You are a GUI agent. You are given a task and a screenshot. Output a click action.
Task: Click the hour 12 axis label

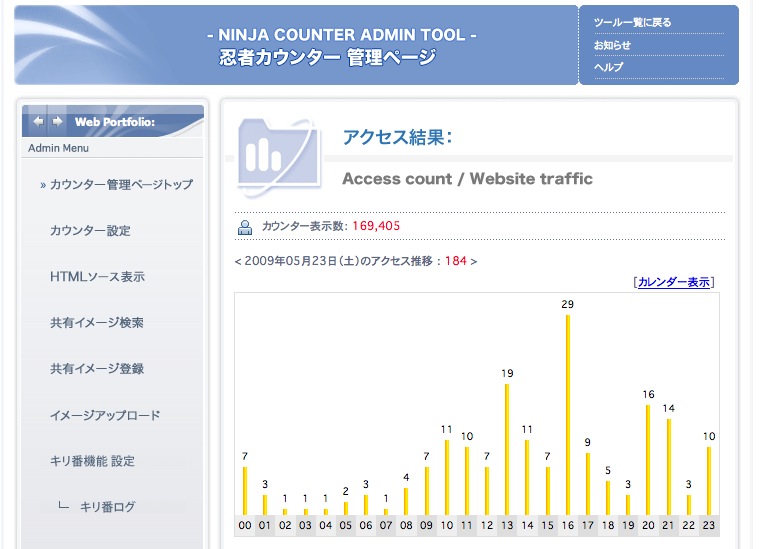487,525
